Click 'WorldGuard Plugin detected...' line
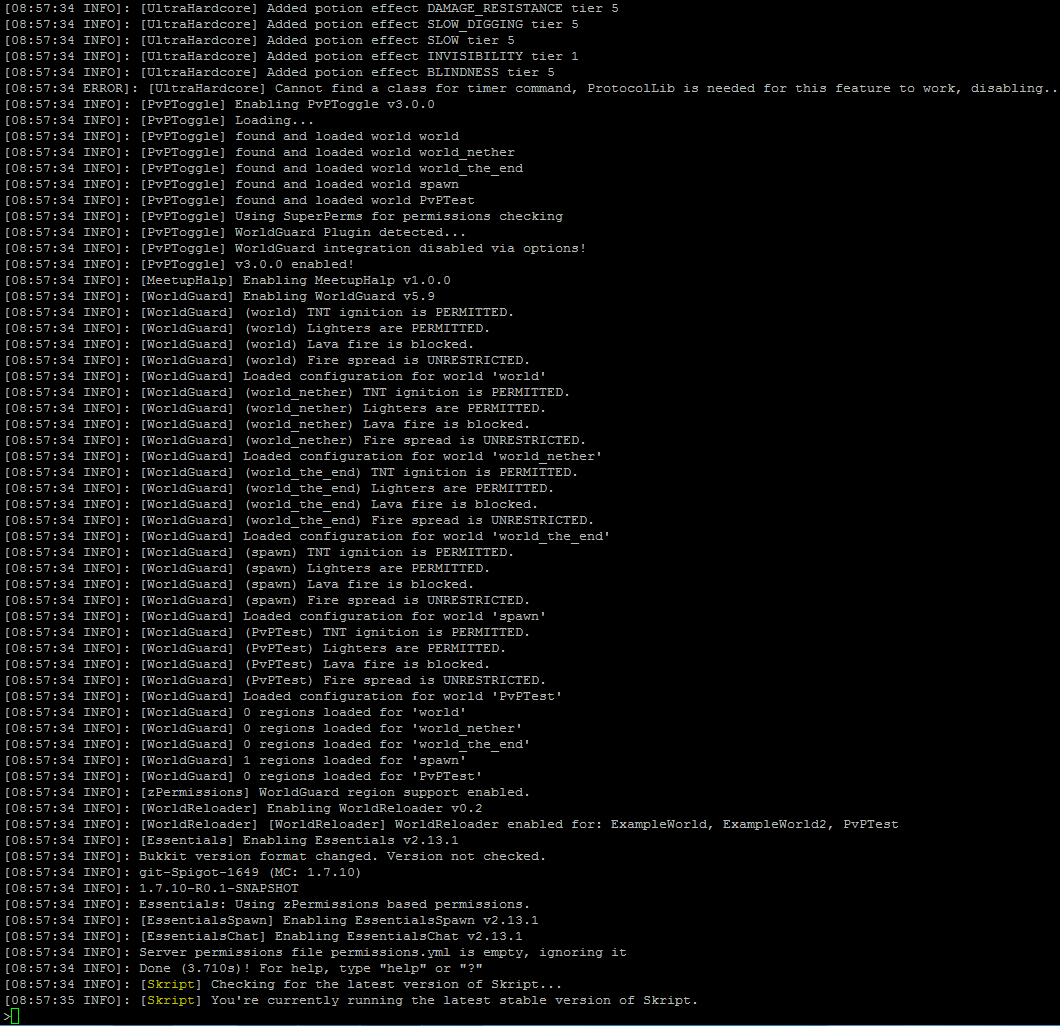 pos(235,233)
